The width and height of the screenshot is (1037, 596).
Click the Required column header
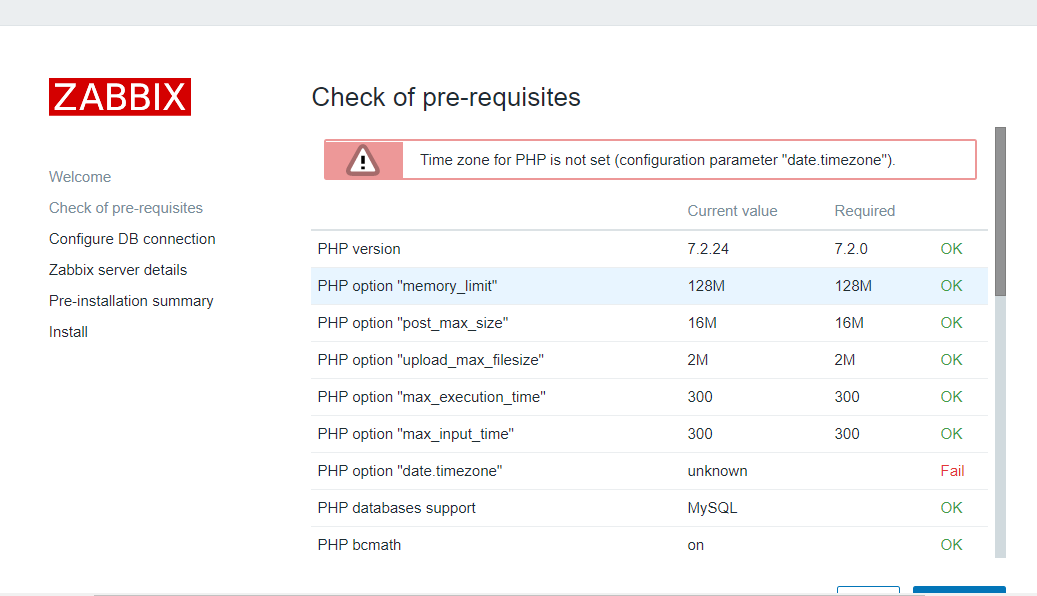click(x=864, y=210)
